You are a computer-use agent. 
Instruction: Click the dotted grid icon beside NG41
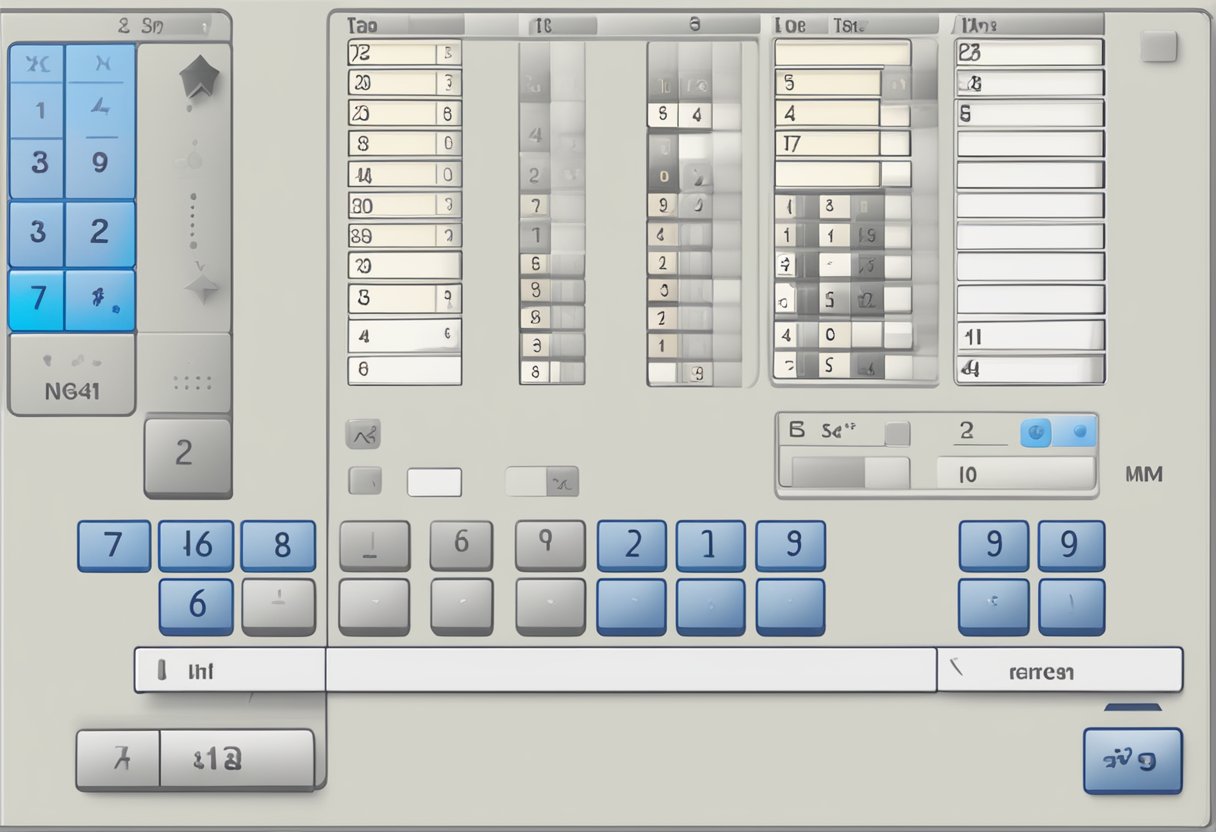tap(191, 382)
